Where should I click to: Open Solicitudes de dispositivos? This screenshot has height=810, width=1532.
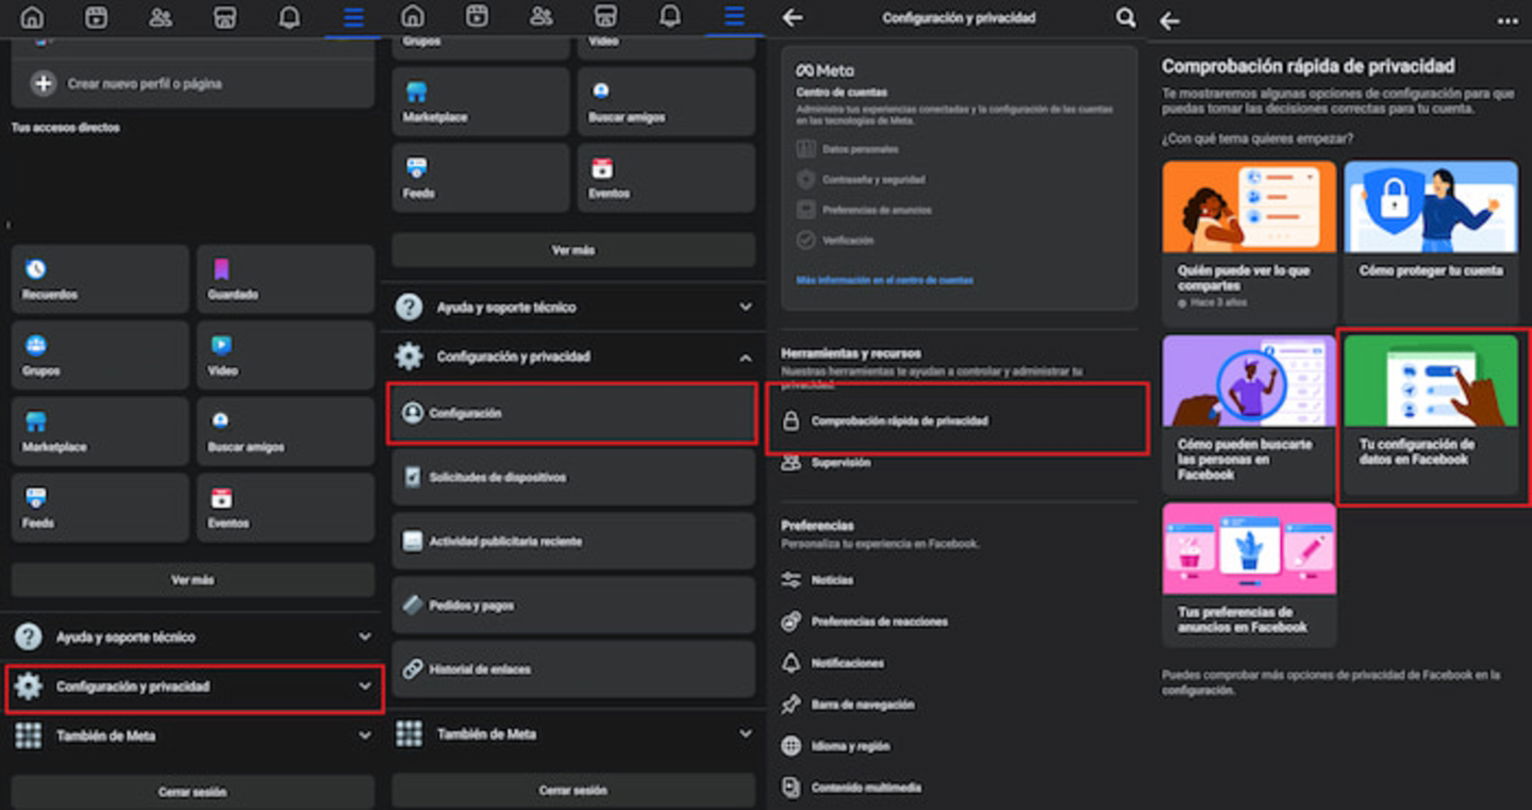click(573, 477)
